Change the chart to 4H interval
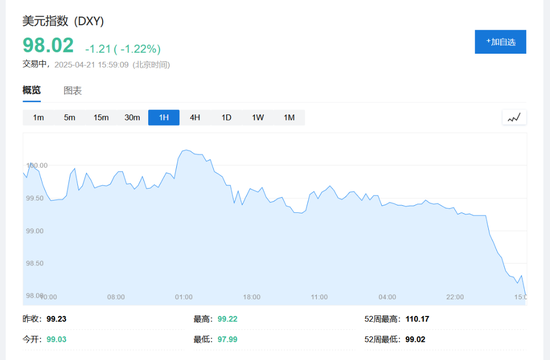 (x=195, y=118)
